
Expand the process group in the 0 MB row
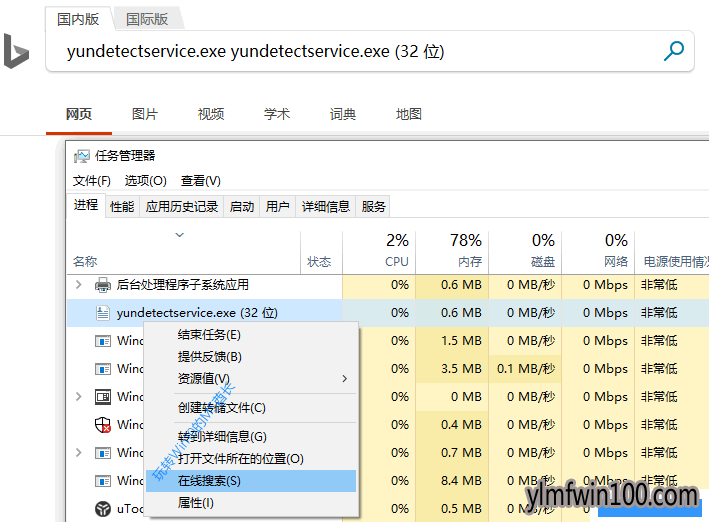click(x=79, y=397)
